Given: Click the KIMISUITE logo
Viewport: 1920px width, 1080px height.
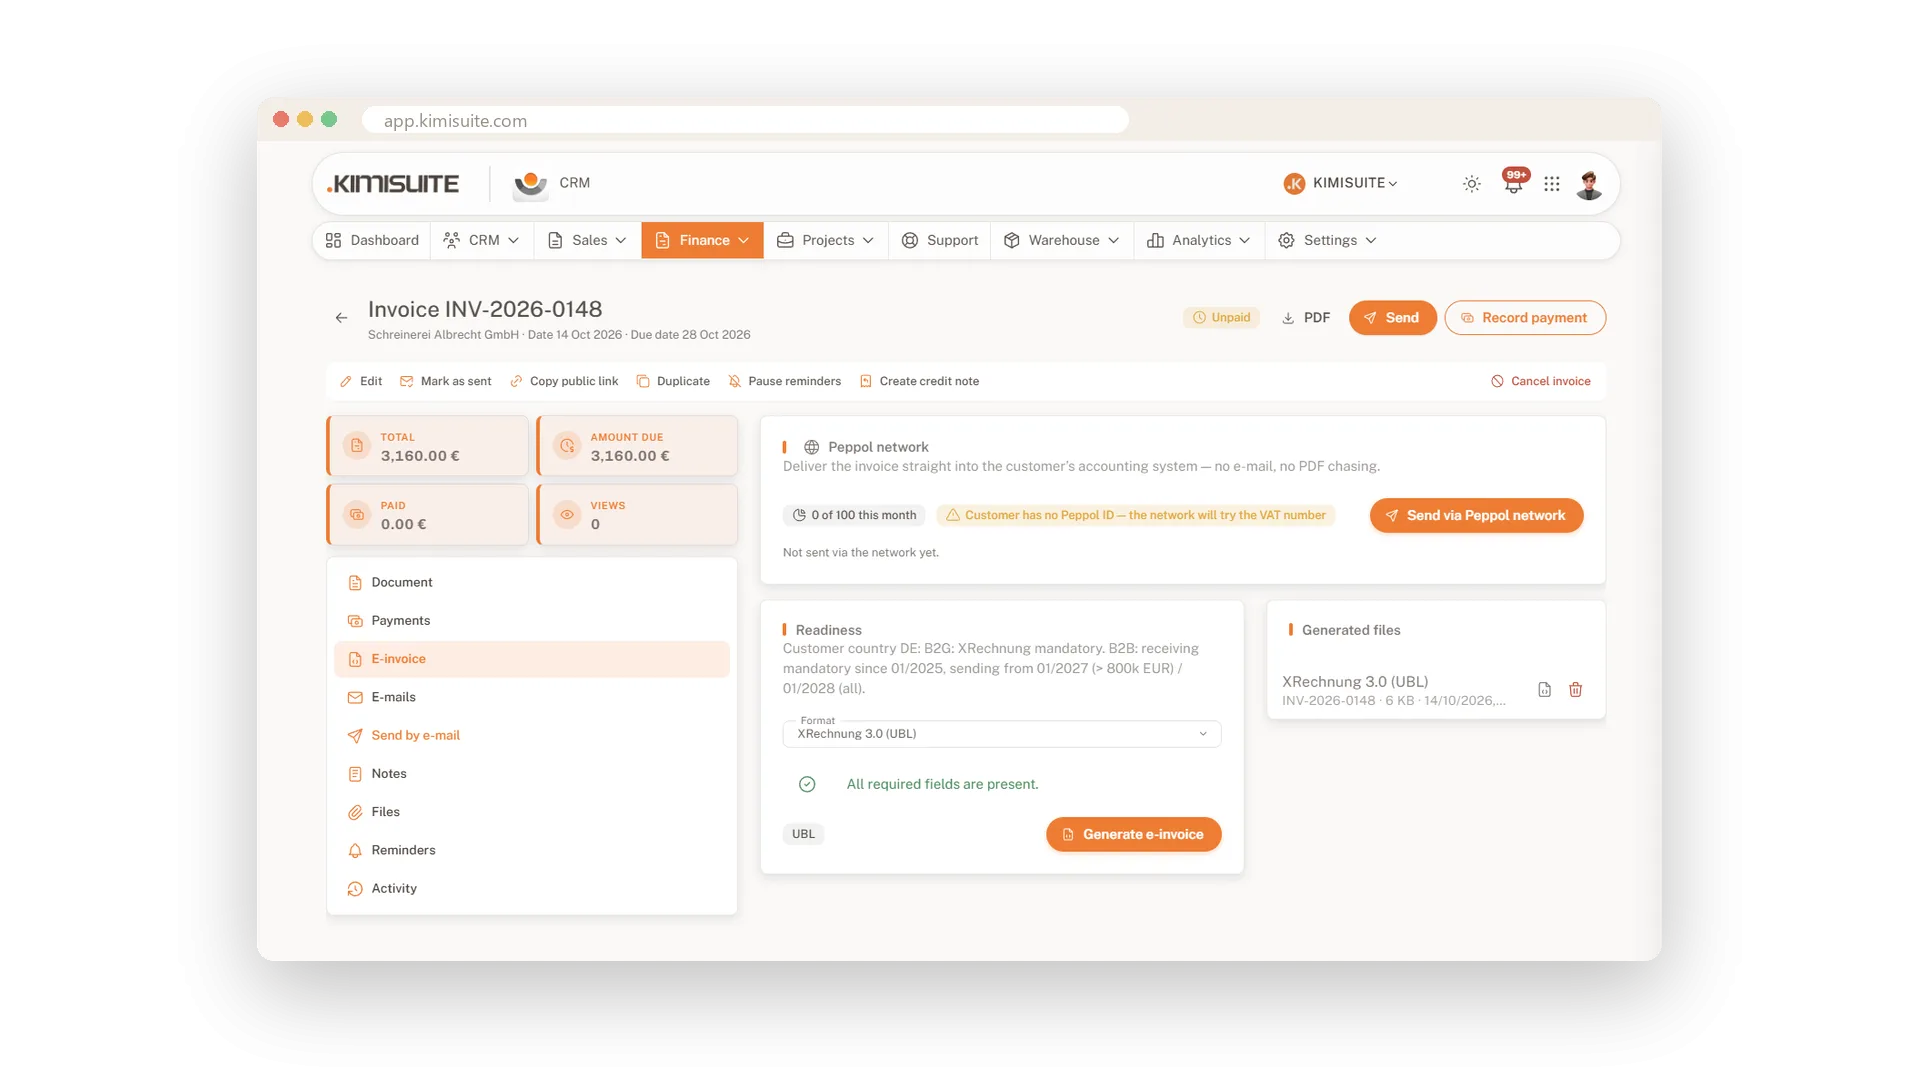Looking at the screenshot, I should (x=393, y=184).
